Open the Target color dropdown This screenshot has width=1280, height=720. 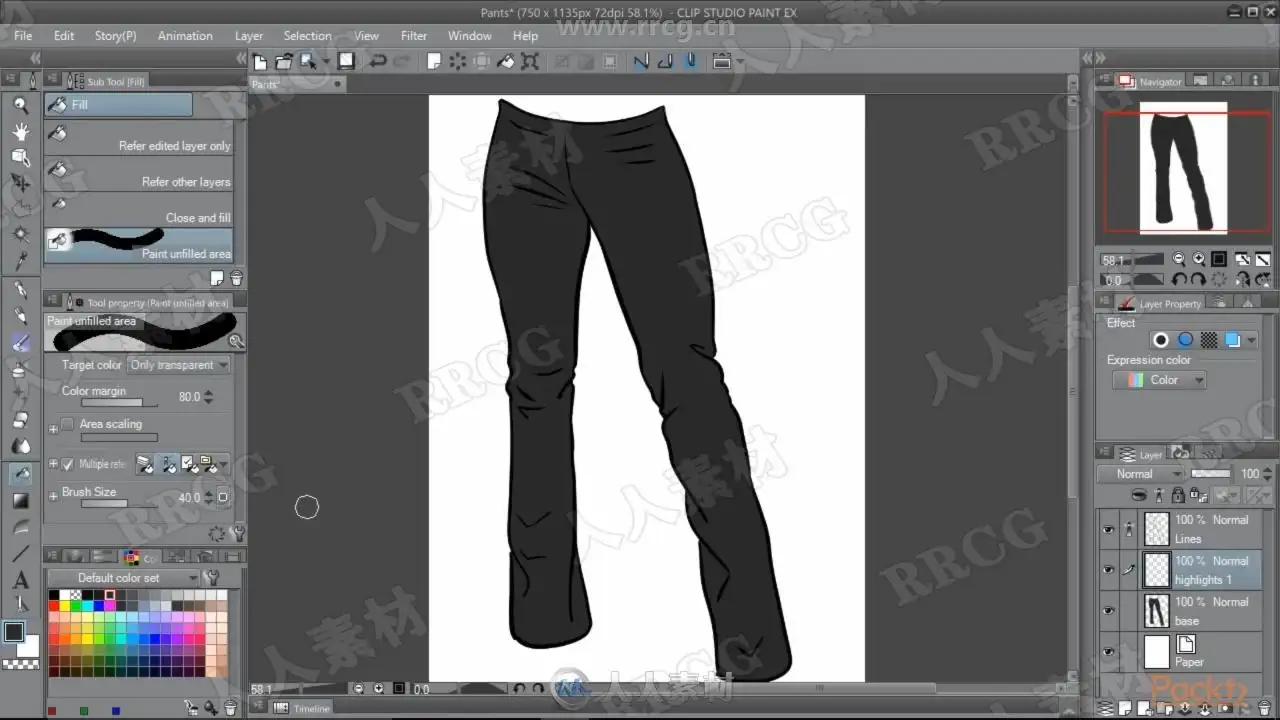click(179, 365)
